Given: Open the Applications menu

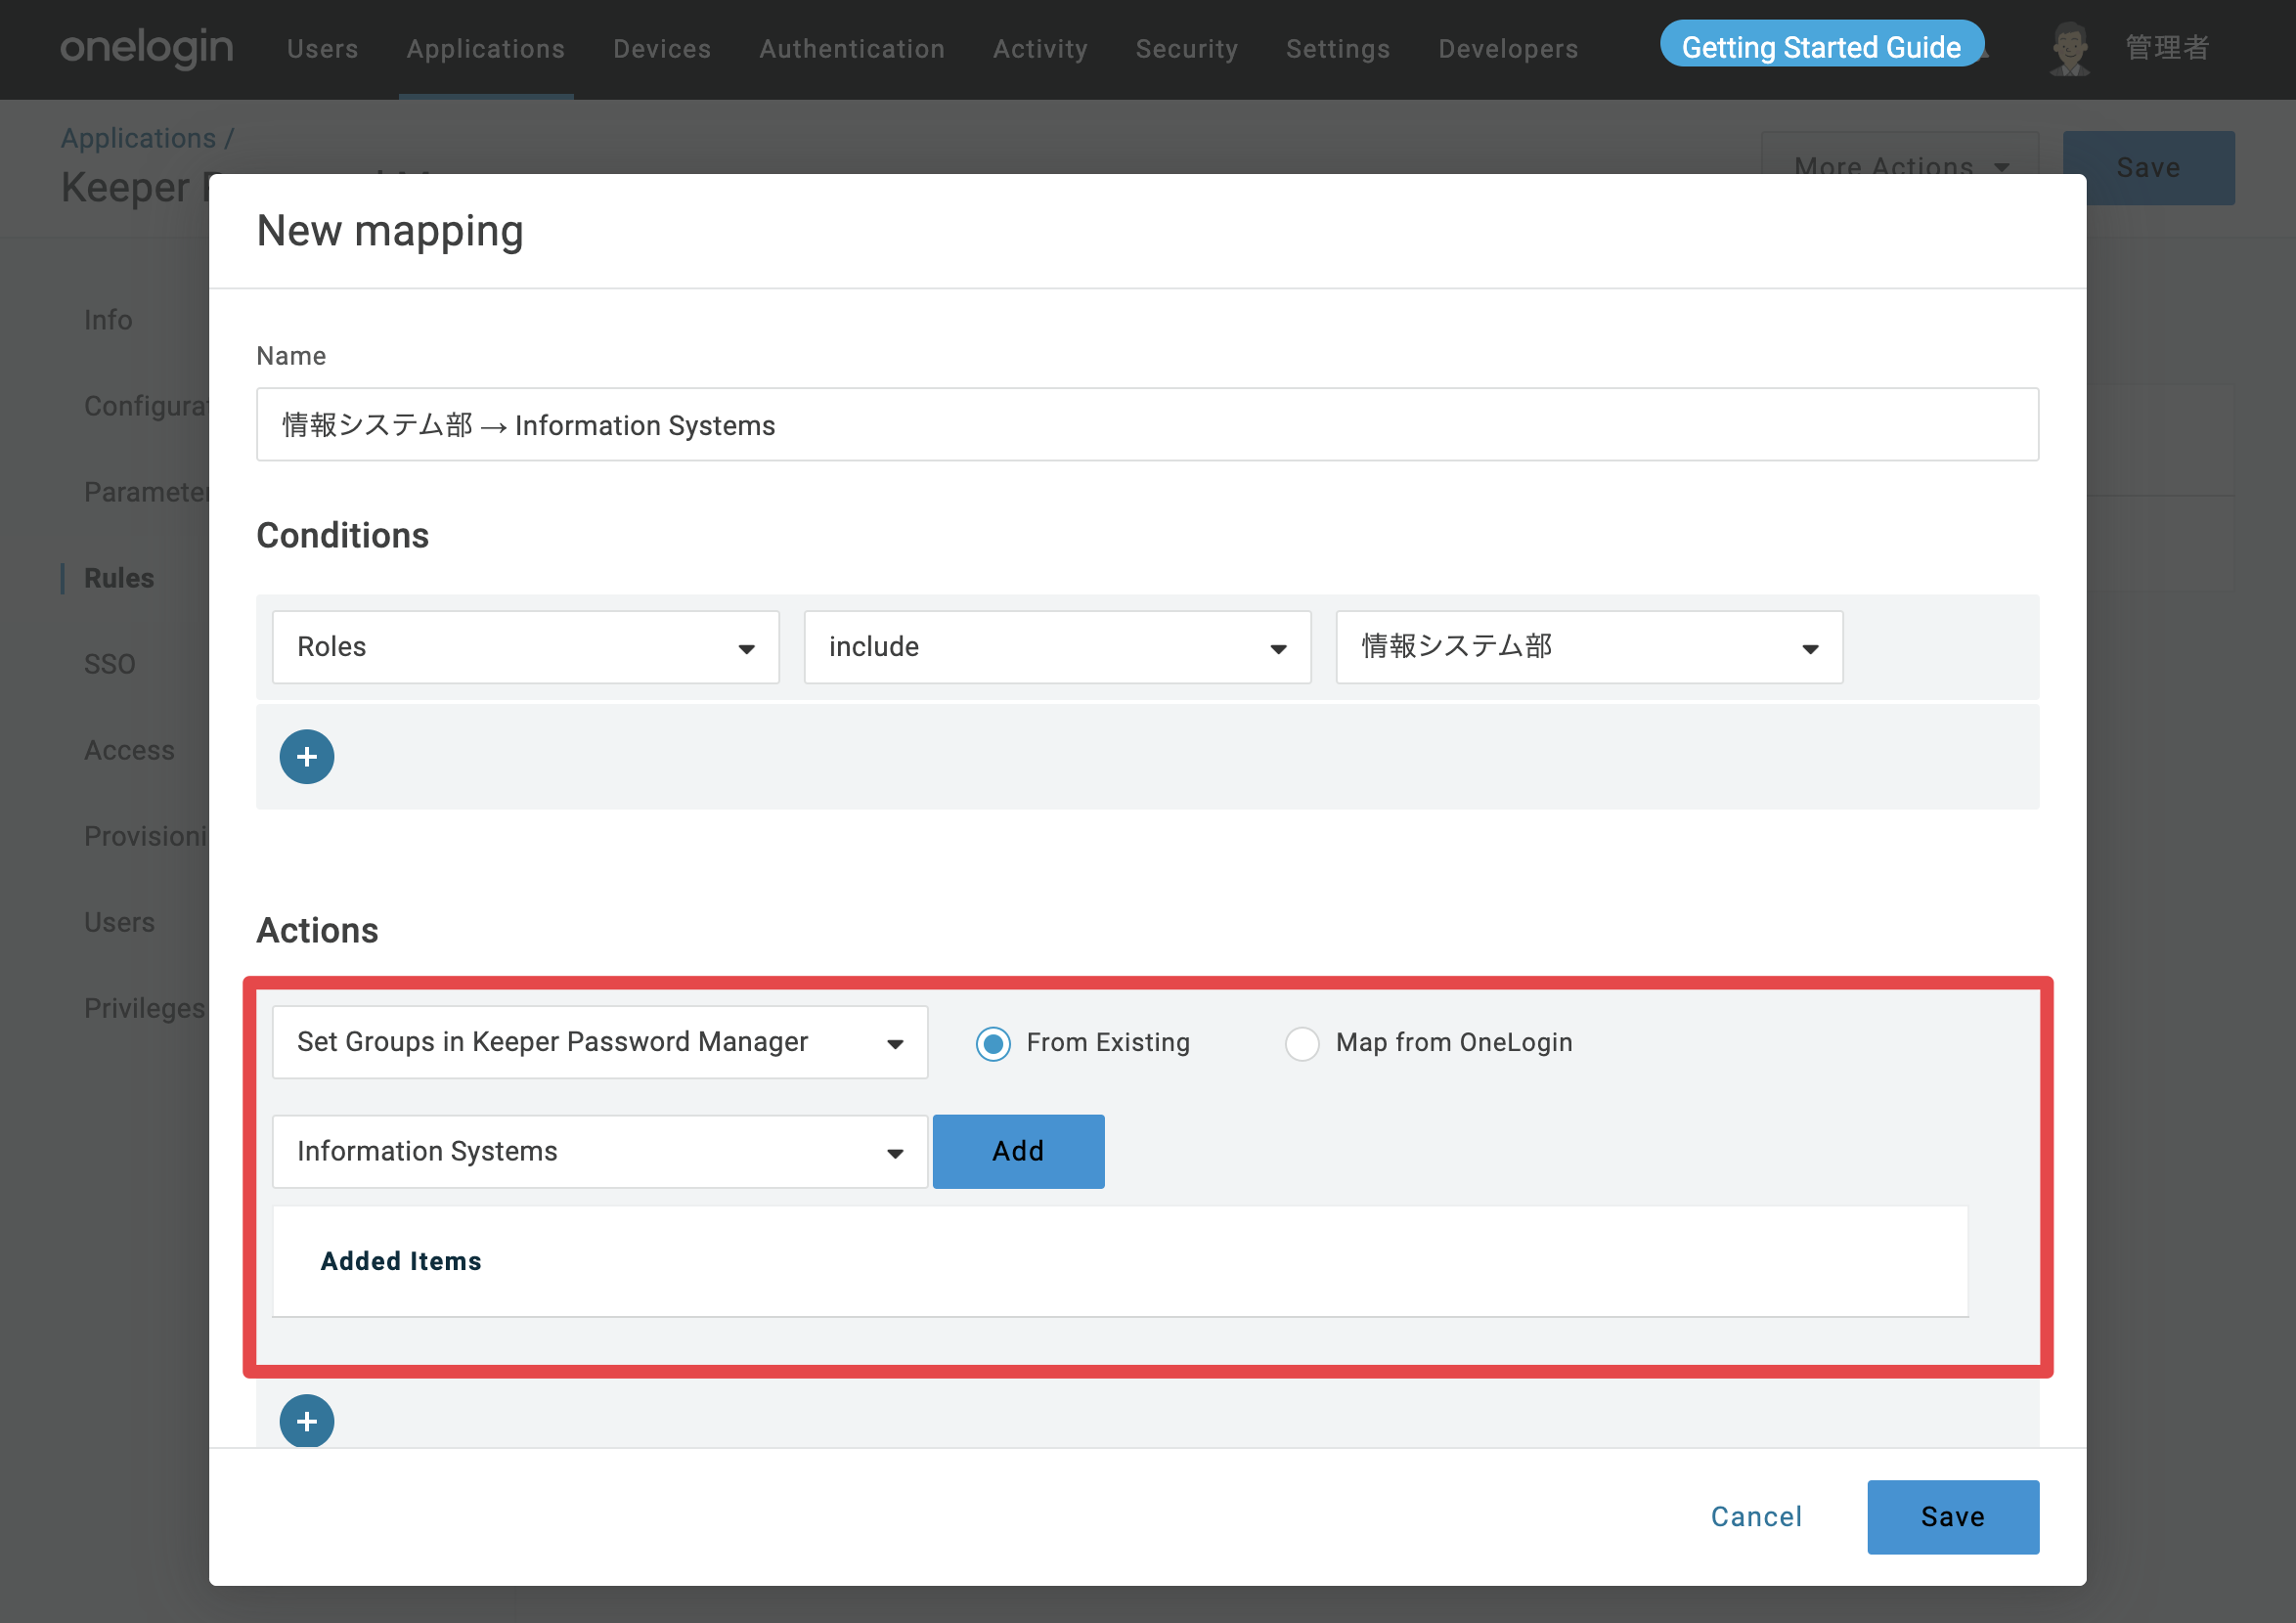Looking at the screenshot, I should click(x=486, y=49).
